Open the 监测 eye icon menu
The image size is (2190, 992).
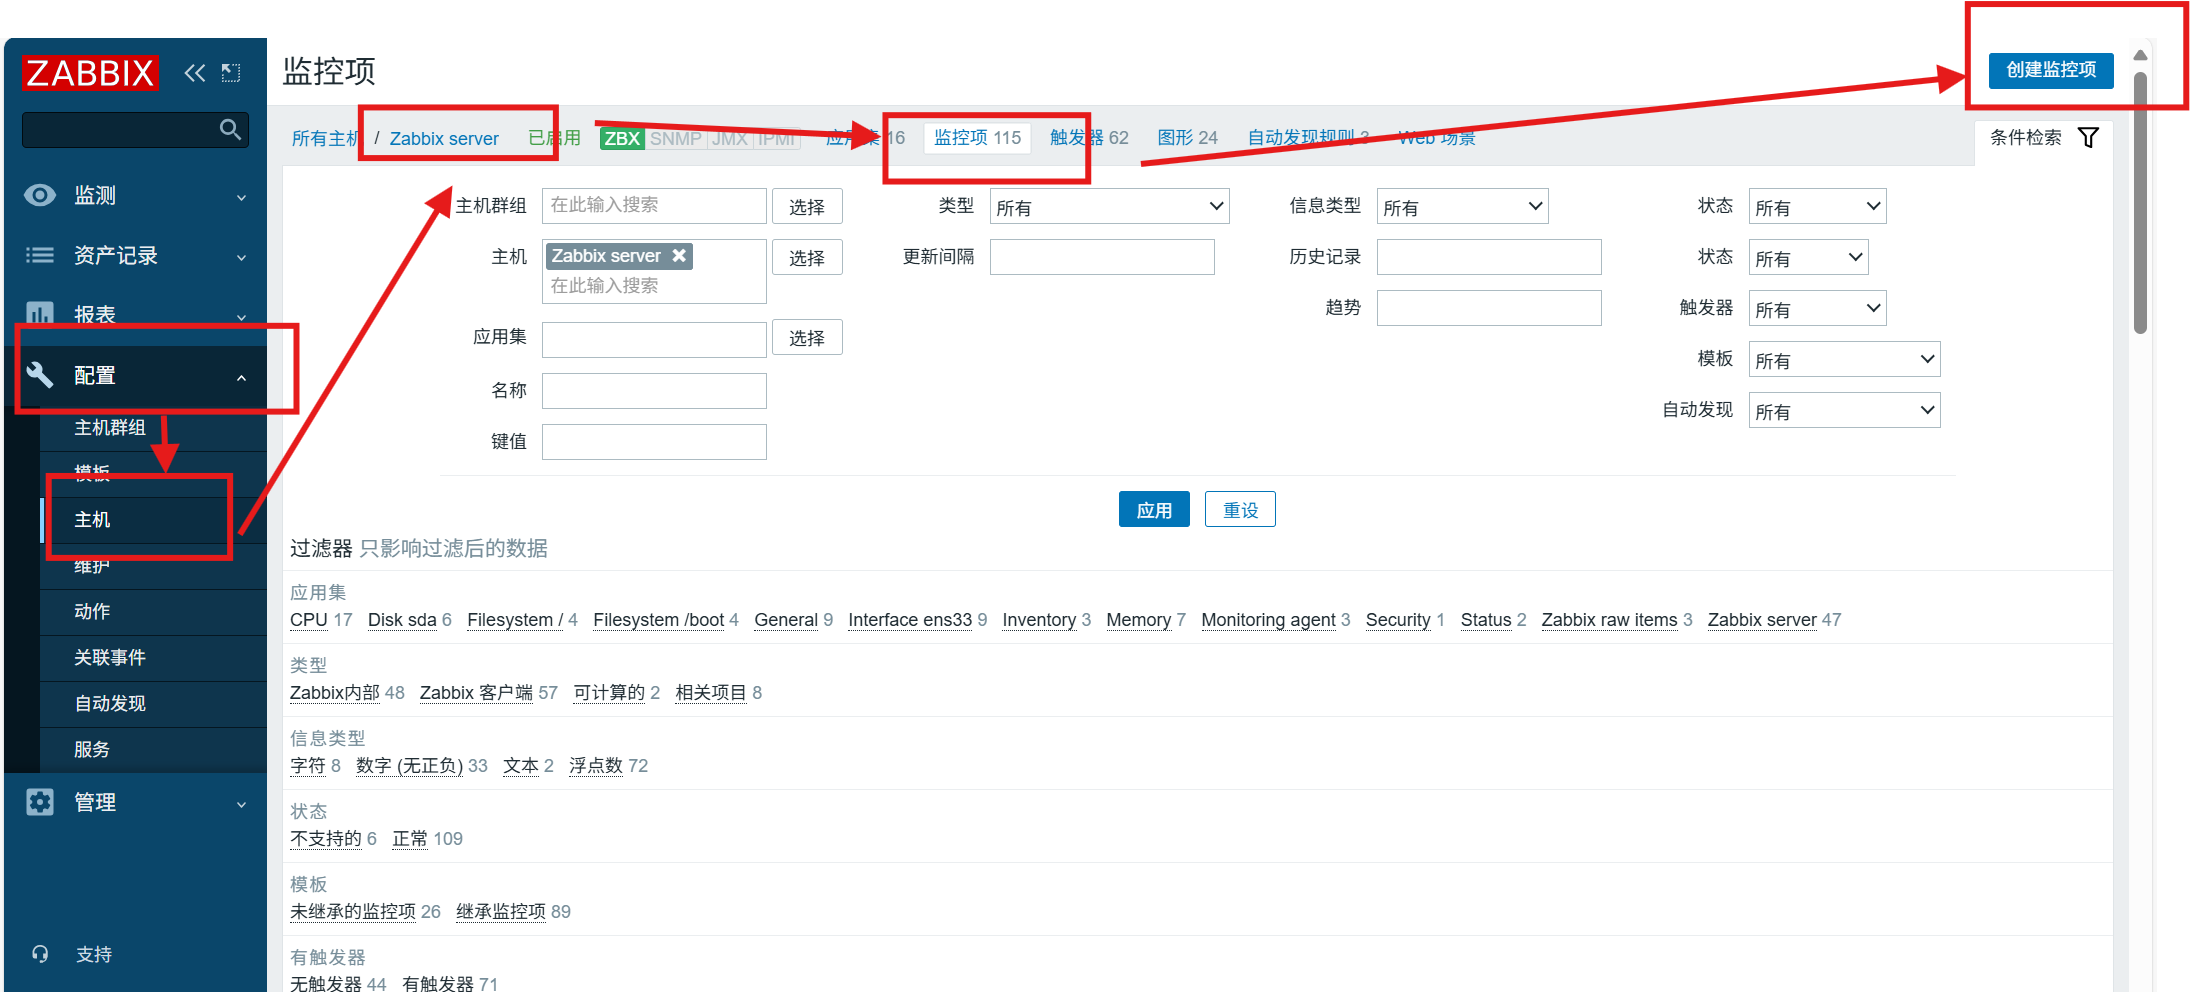[40, 195]
